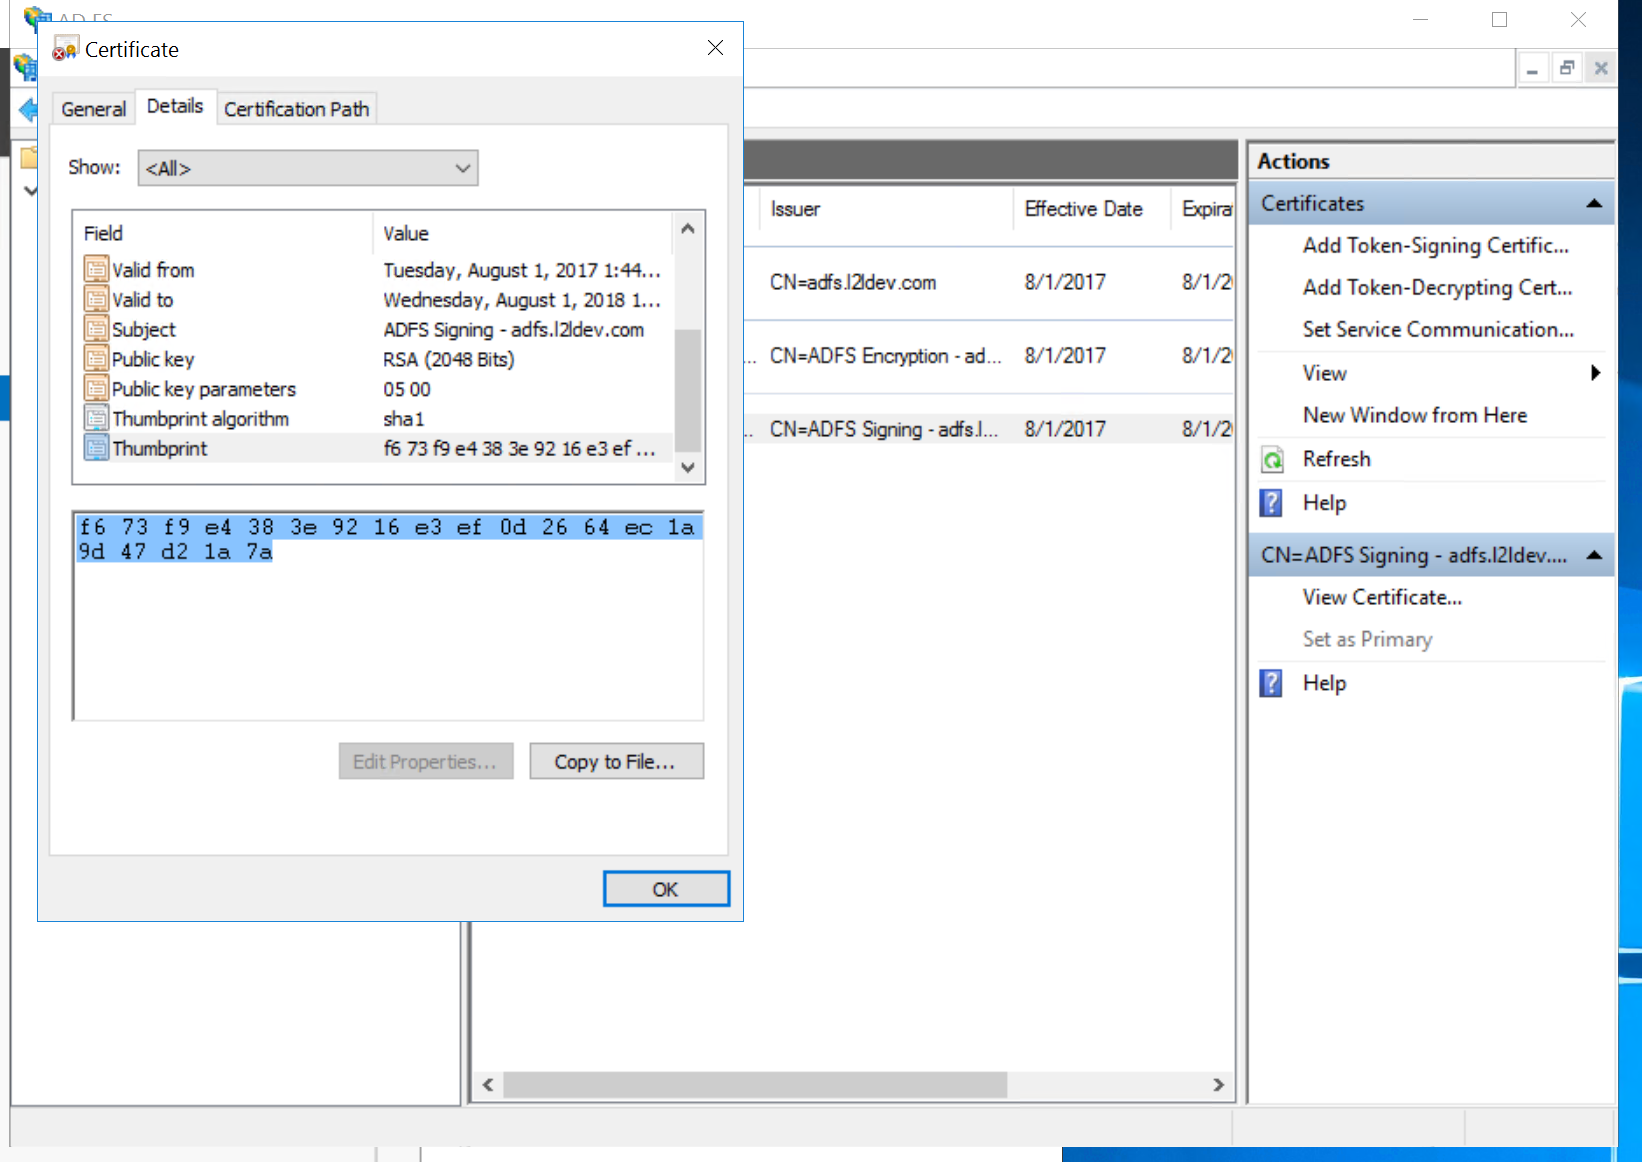Switch to the Details tab
Image resolution: width=1642 pixels, height=1162 pixels.
pos(175,106)
